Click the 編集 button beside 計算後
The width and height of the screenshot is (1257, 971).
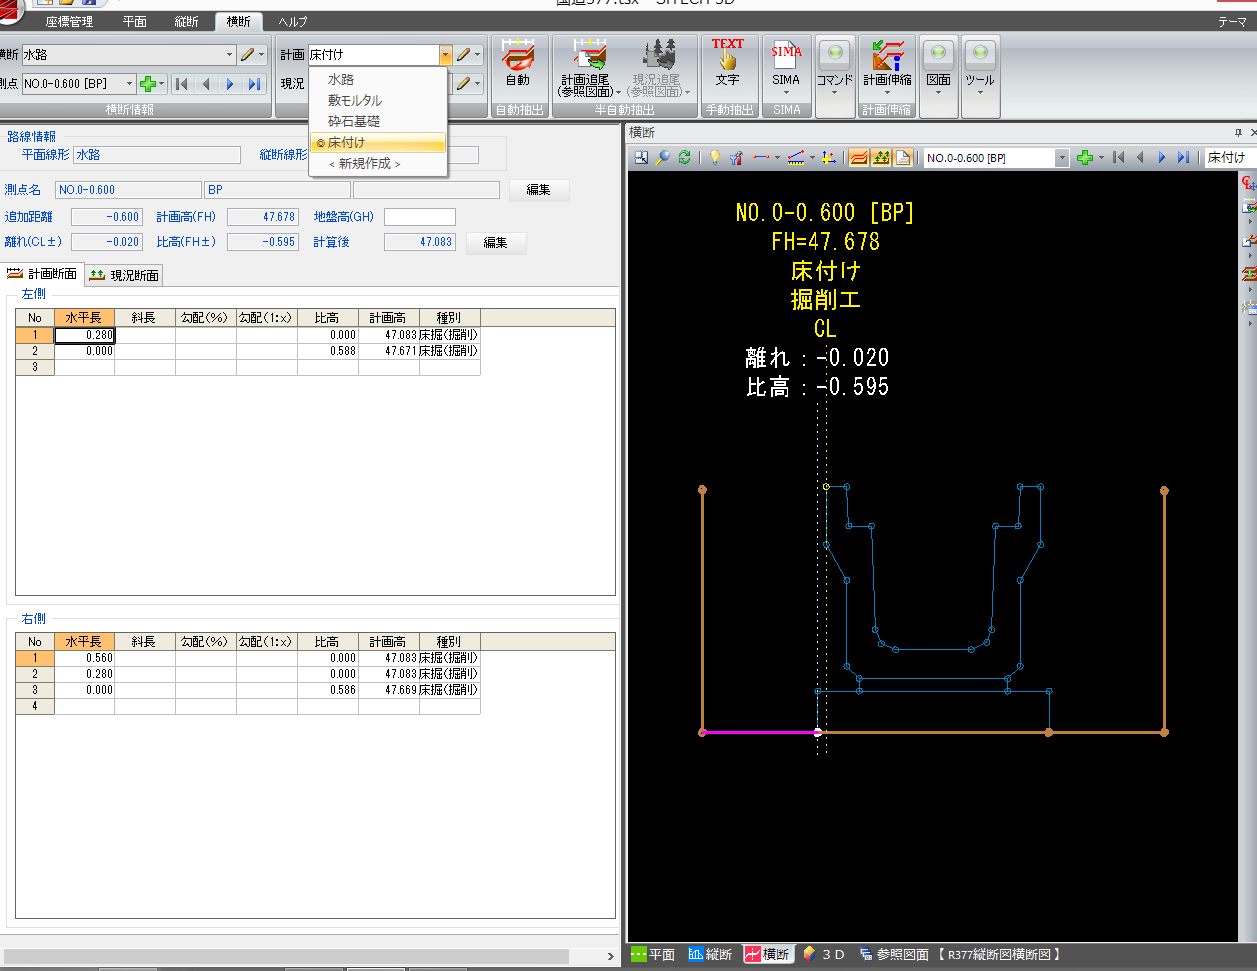coord(496,242)
